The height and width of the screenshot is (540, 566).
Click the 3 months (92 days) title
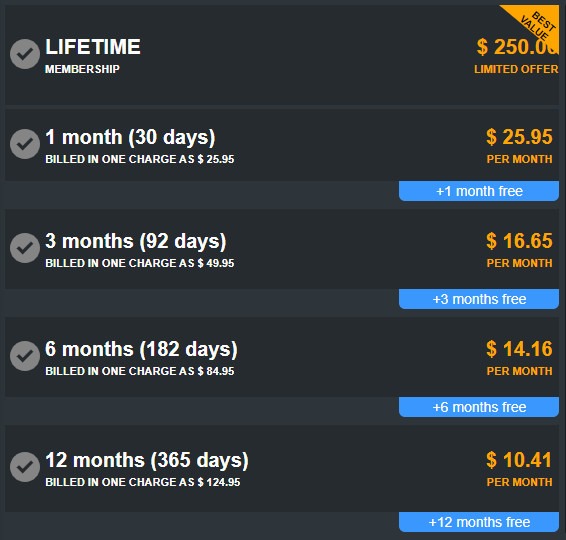(136, 241)
